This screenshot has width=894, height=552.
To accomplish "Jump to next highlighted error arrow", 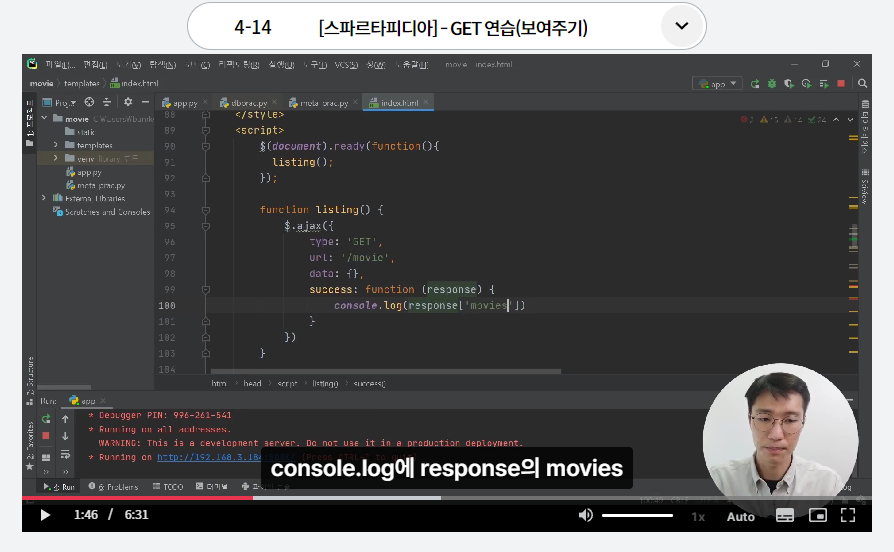I will coord(850,119).
